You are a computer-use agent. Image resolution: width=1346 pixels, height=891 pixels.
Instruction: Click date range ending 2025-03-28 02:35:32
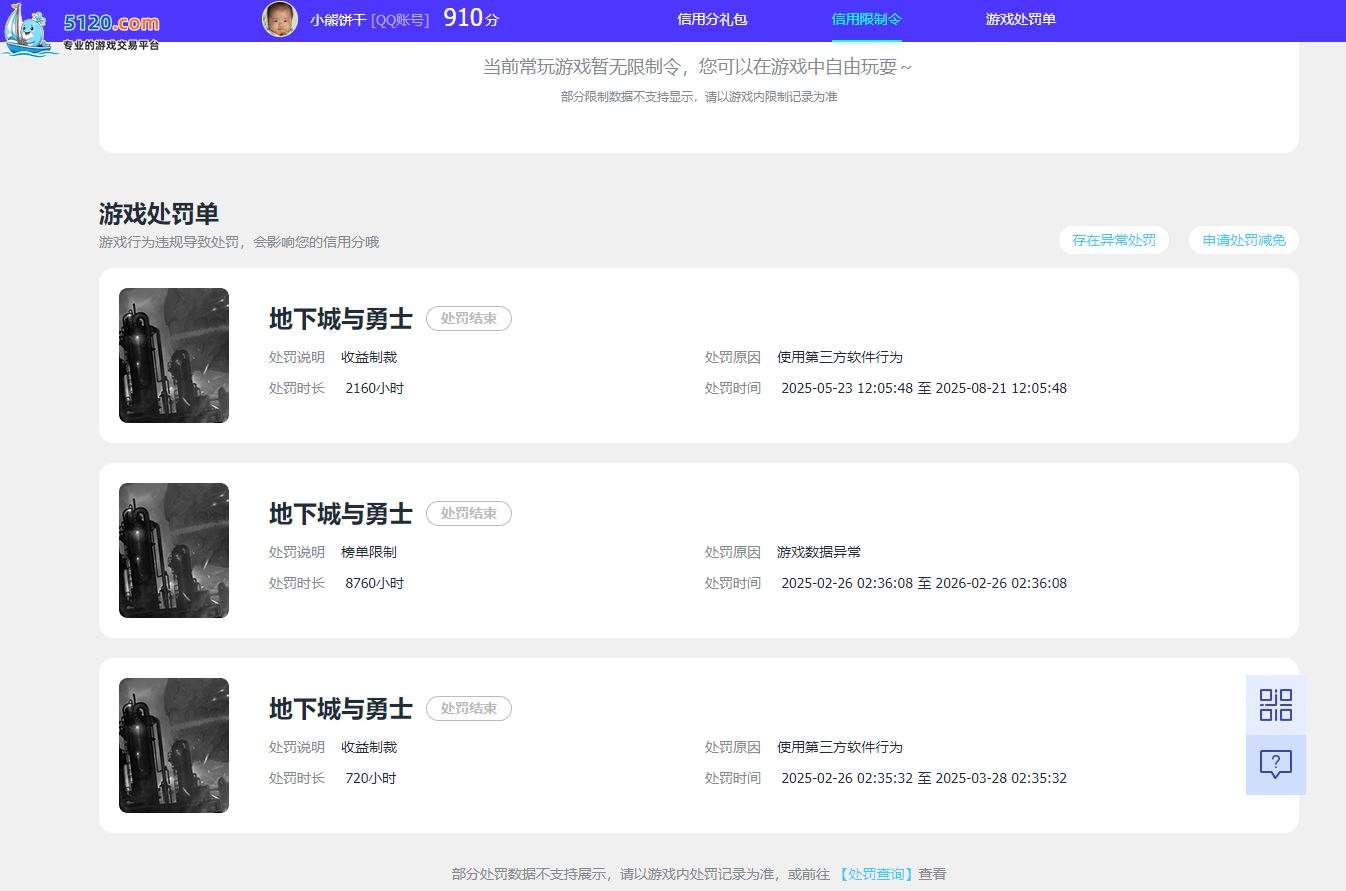(x=923, y=778)
